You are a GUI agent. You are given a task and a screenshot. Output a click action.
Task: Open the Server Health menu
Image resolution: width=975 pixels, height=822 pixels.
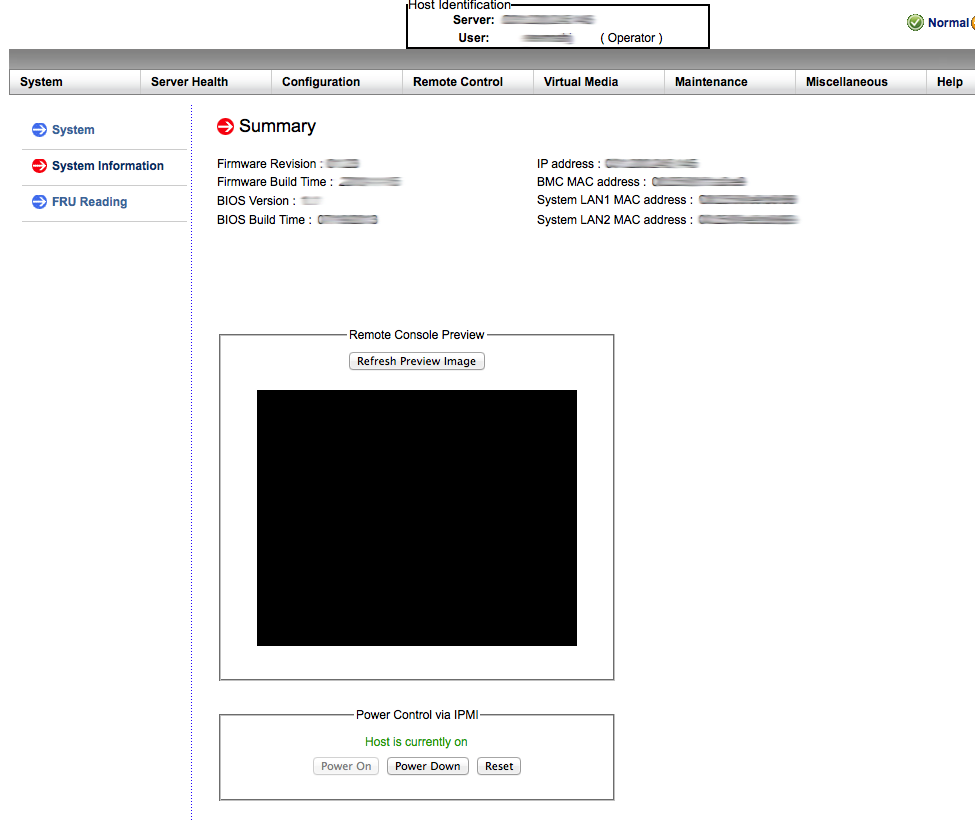[189, 82]
